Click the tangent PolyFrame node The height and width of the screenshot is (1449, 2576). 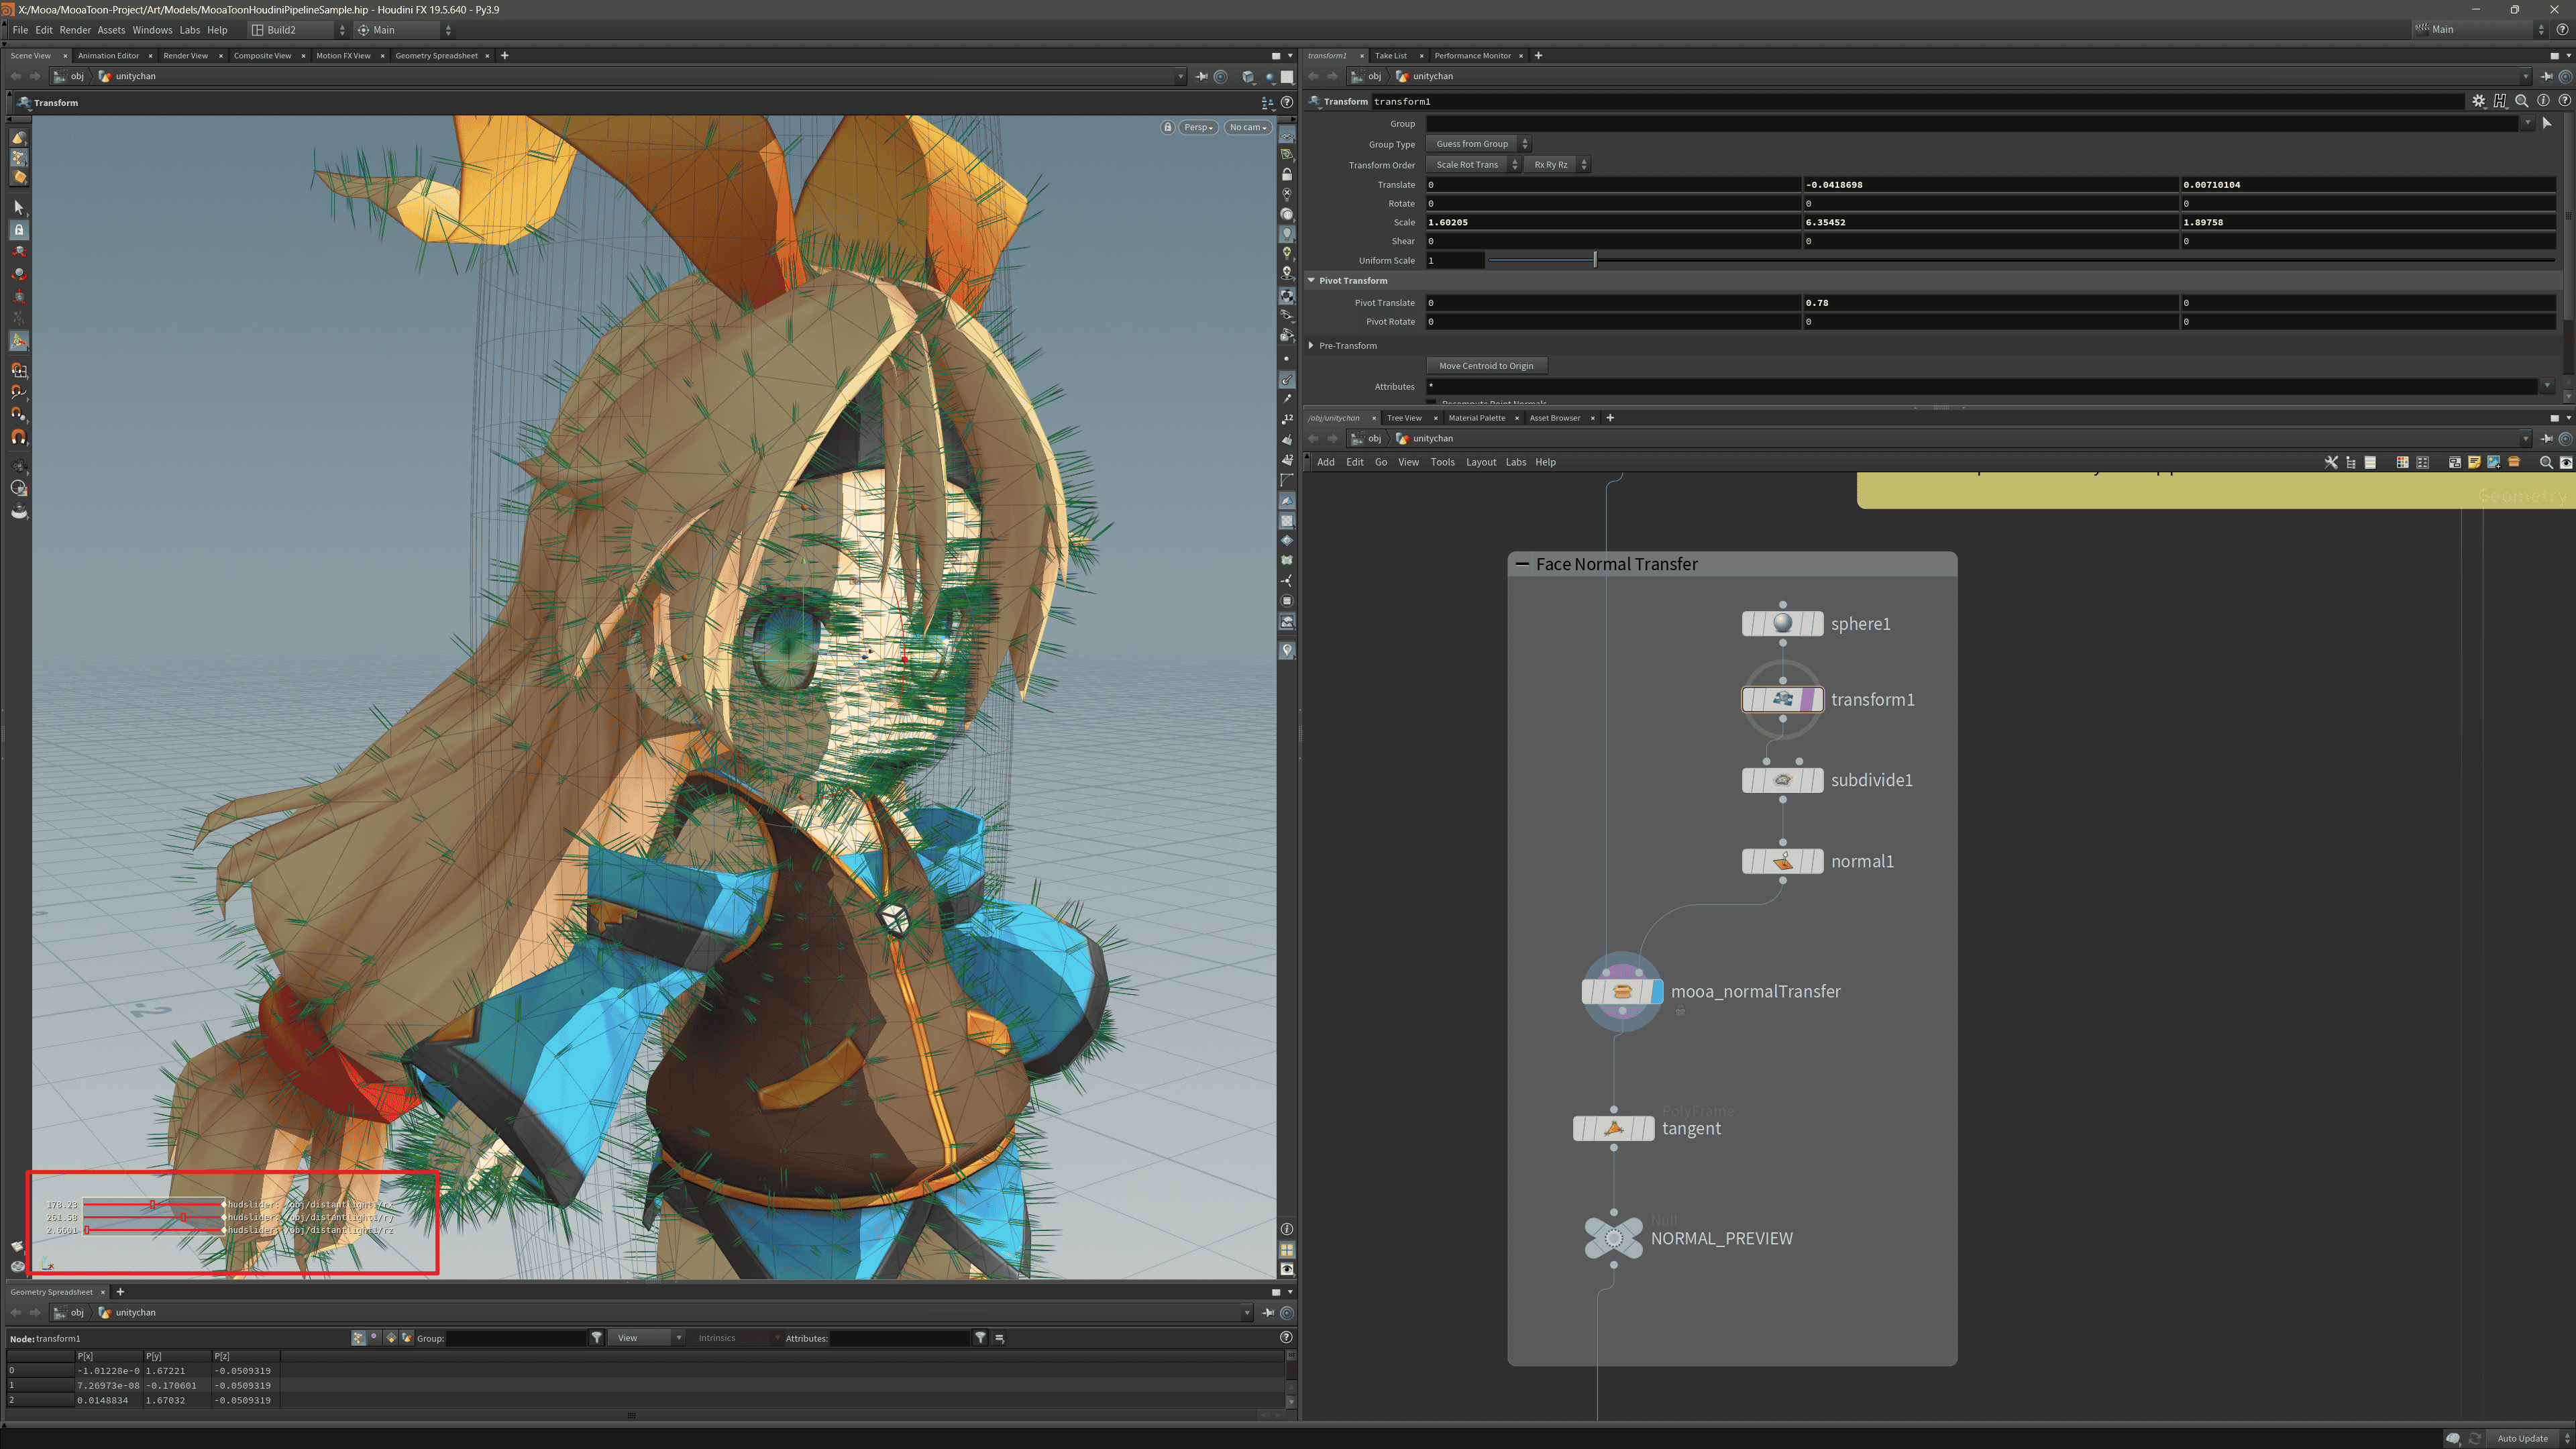coord(1613,1129)
